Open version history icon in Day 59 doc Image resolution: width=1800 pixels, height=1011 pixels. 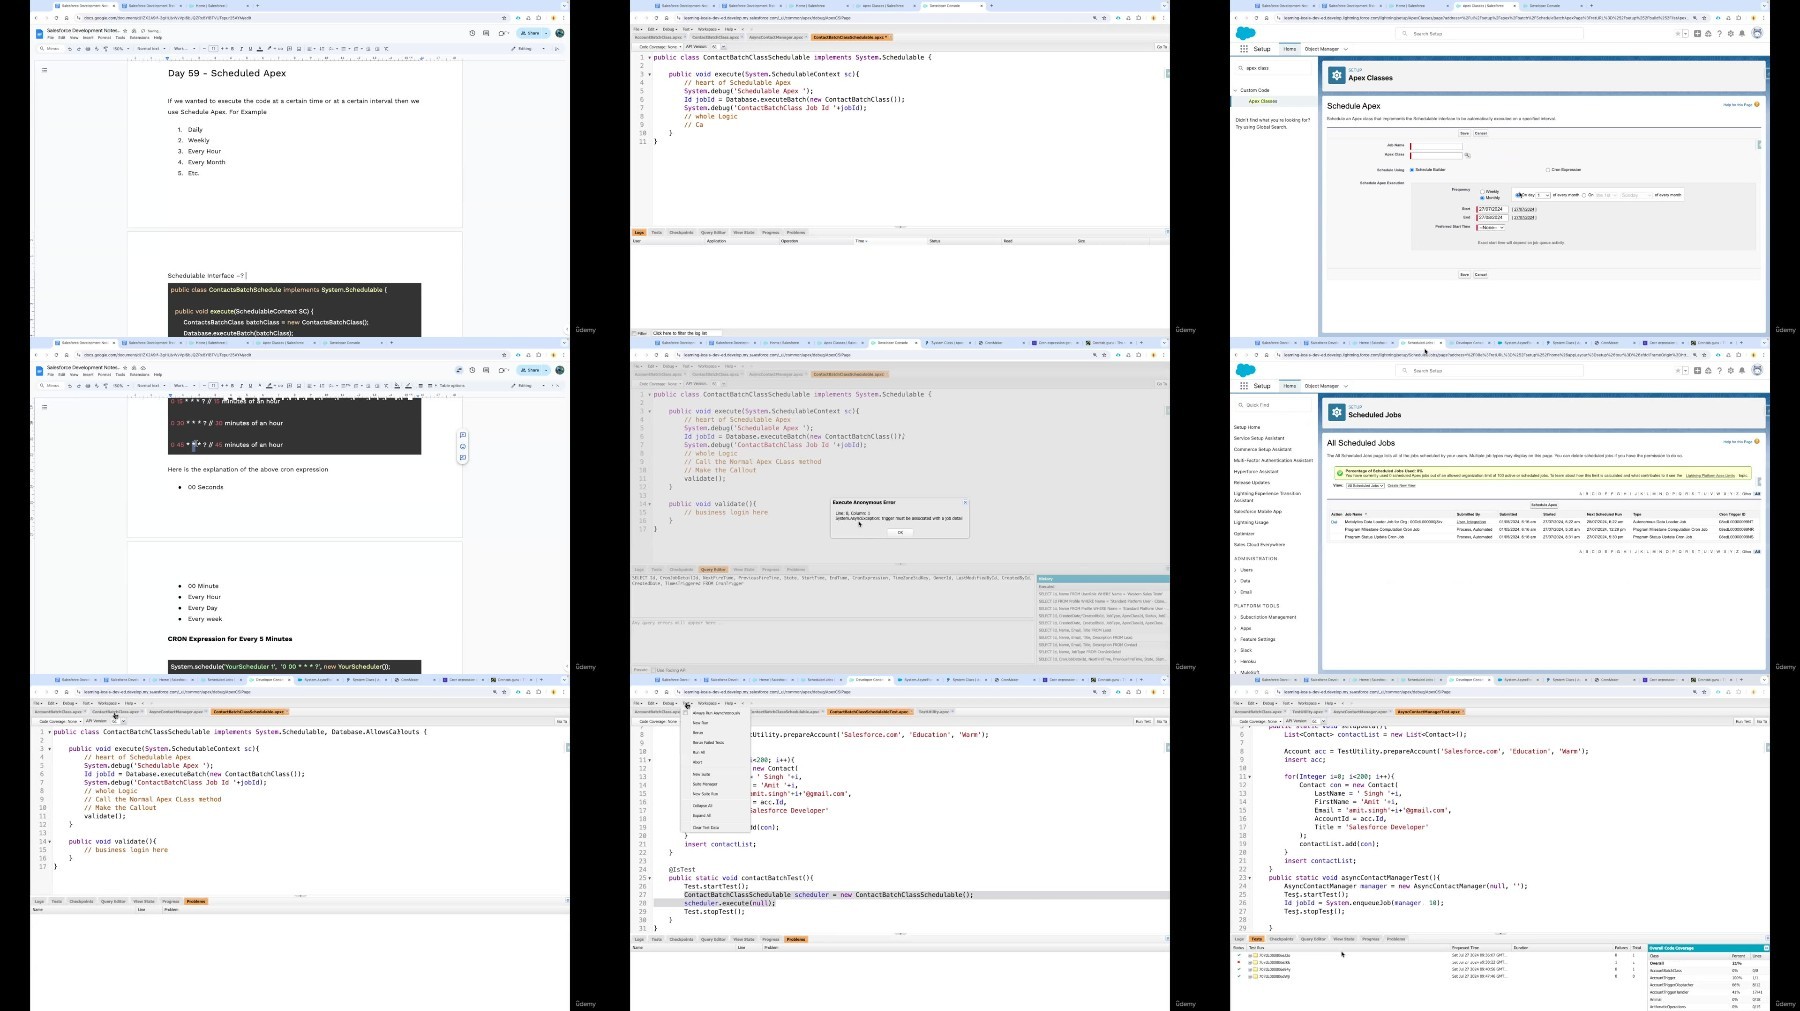[473, 33]
